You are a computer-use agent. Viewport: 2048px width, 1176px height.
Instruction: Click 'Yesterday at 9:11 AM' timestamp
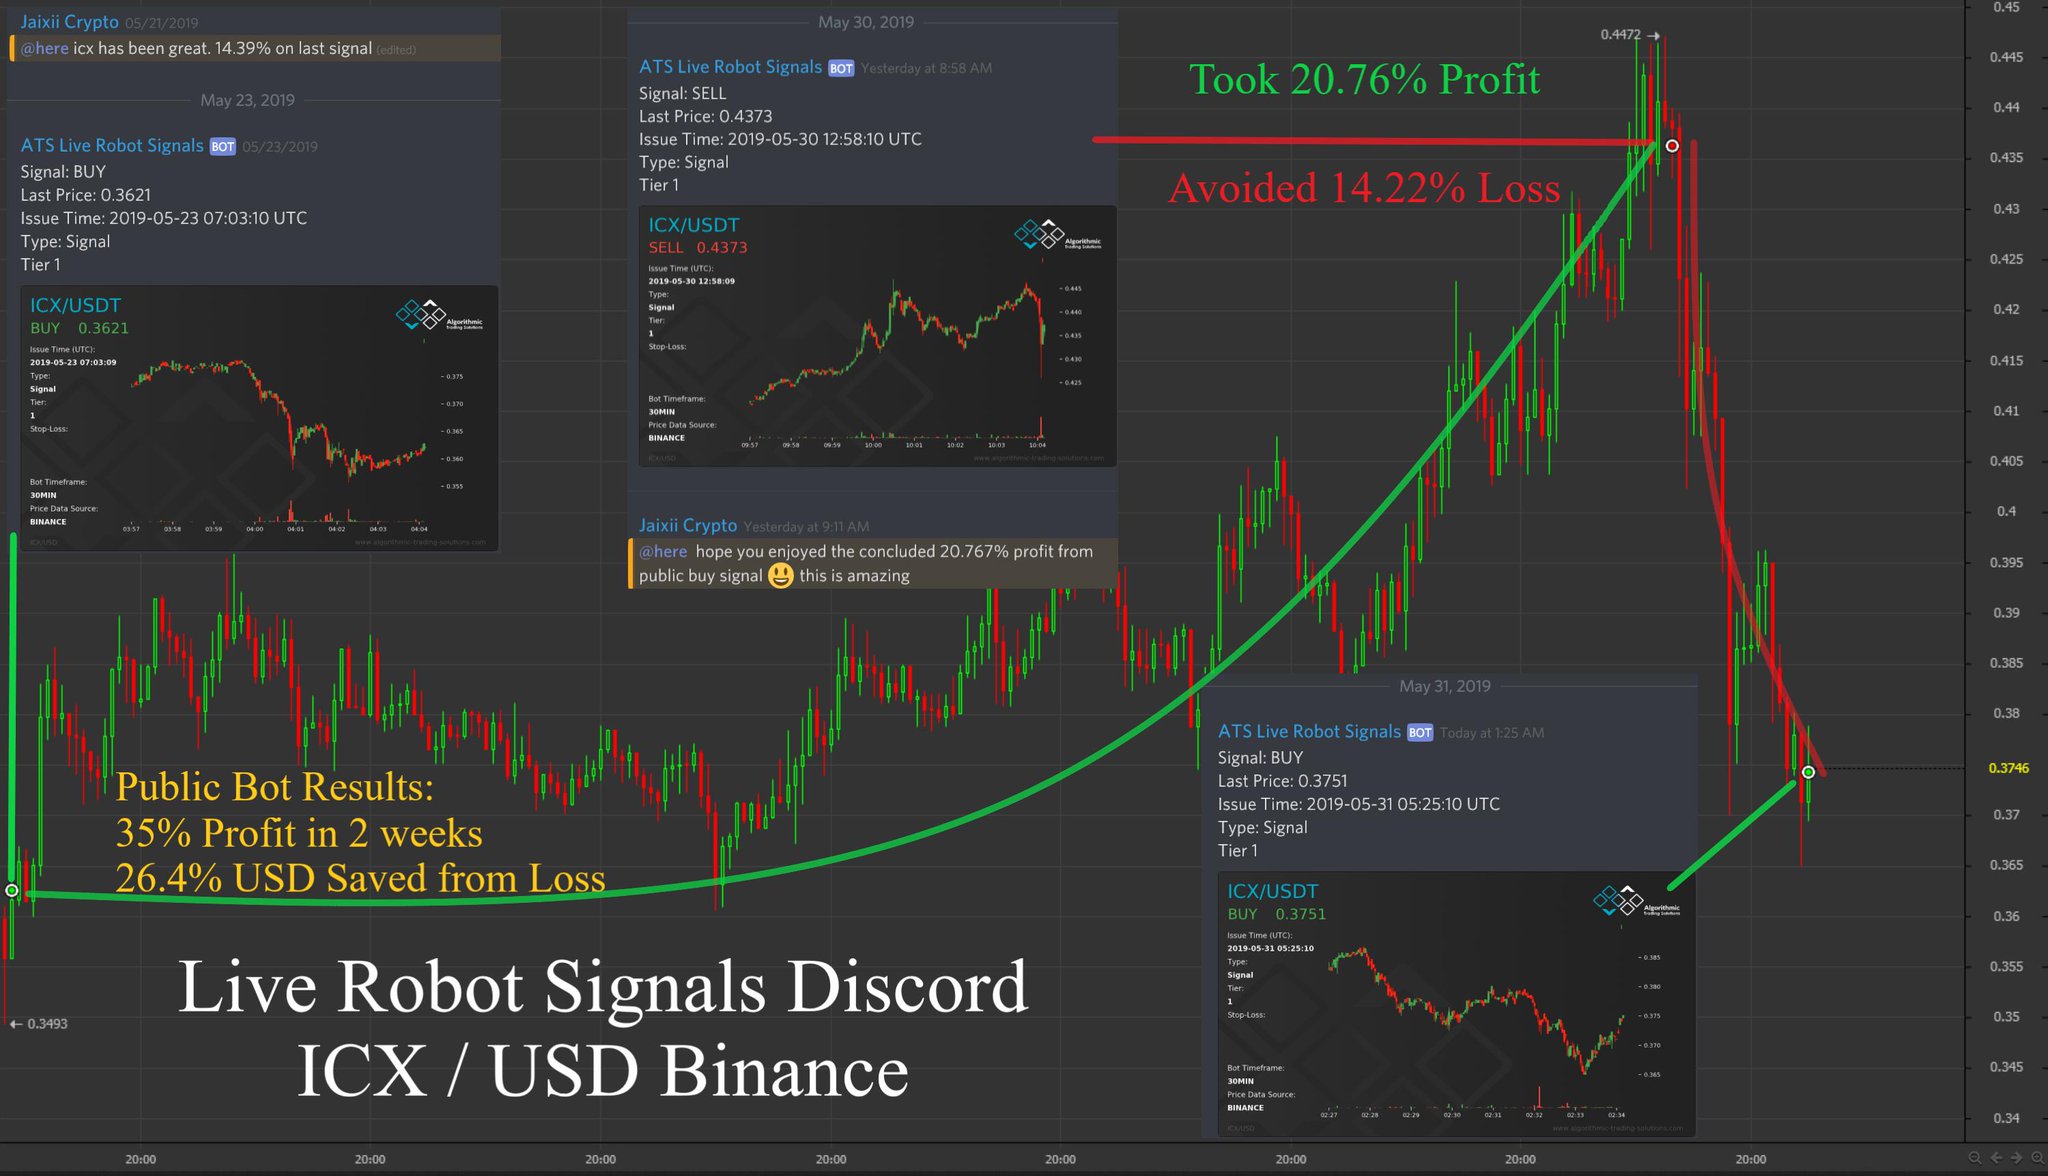[x=806, y=527]
